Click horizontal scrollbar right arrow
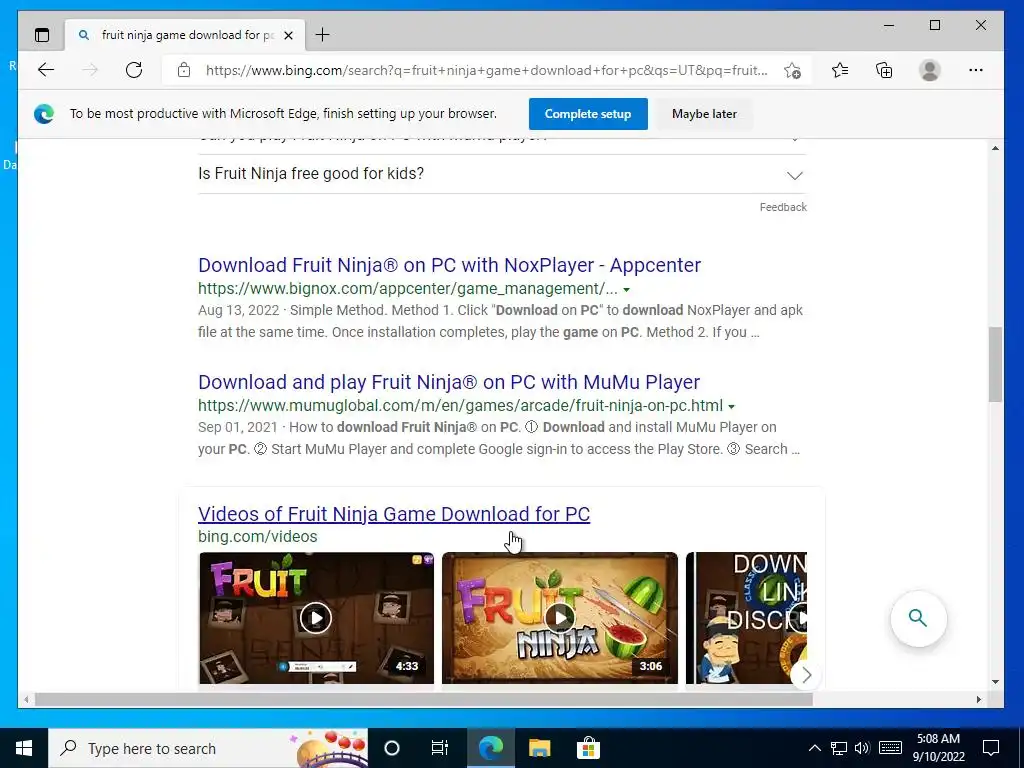 coord(978,699)
